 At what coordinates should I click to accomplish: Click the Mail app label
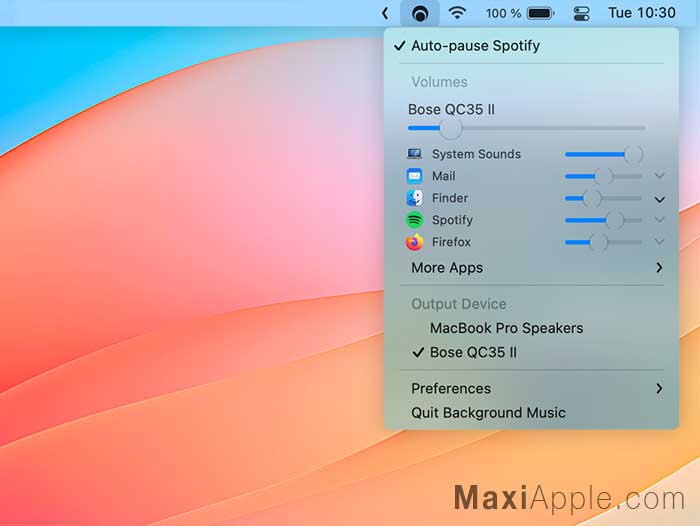coord(444,176)
